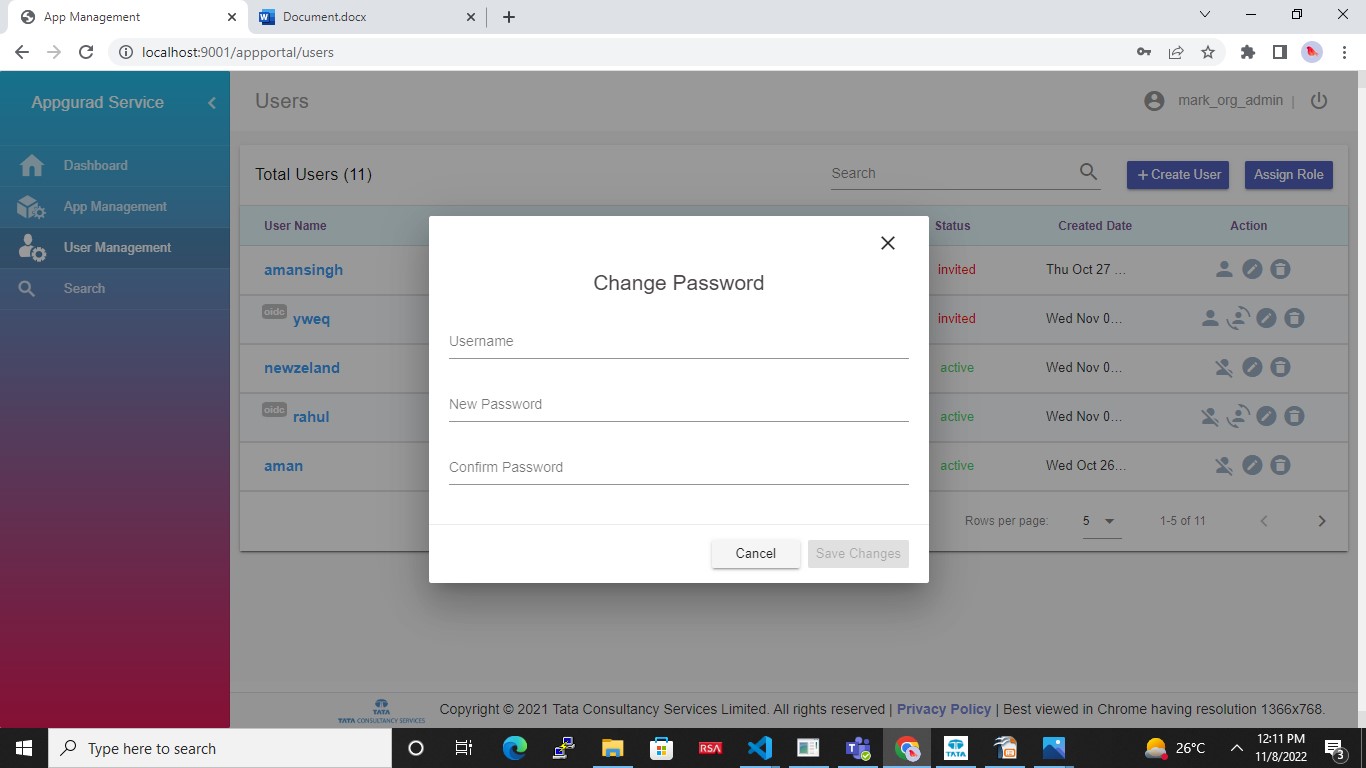Click the Create User button

point(1178,174)
